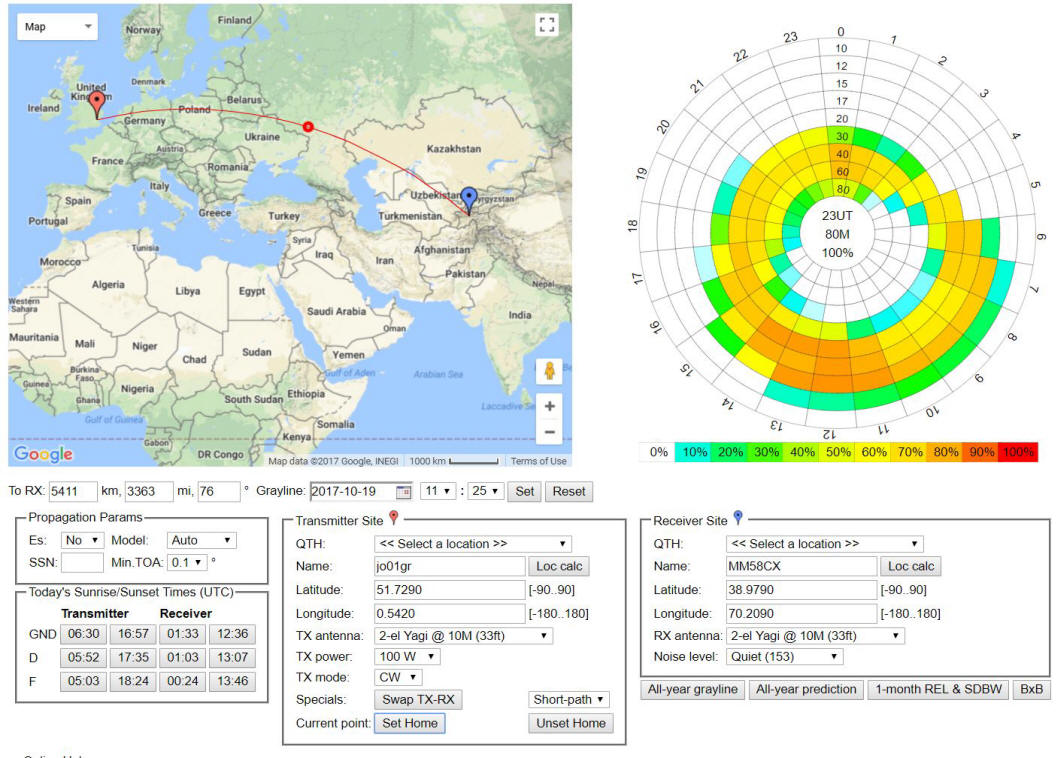This screenshot has height=758, width=1060.
Task: Click the 100% red legend swatch
Action: (x=1019, y=452)
